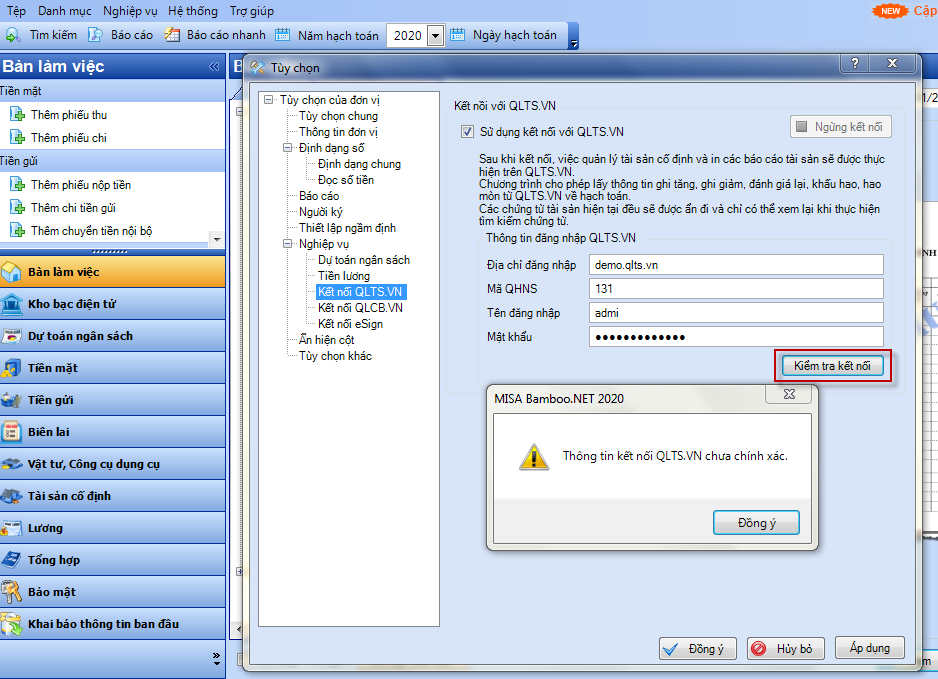Click the Thêm phiếu thu icon
This screenshot has width=938, height=679.
pyautogui.click(x=17, y=115)
